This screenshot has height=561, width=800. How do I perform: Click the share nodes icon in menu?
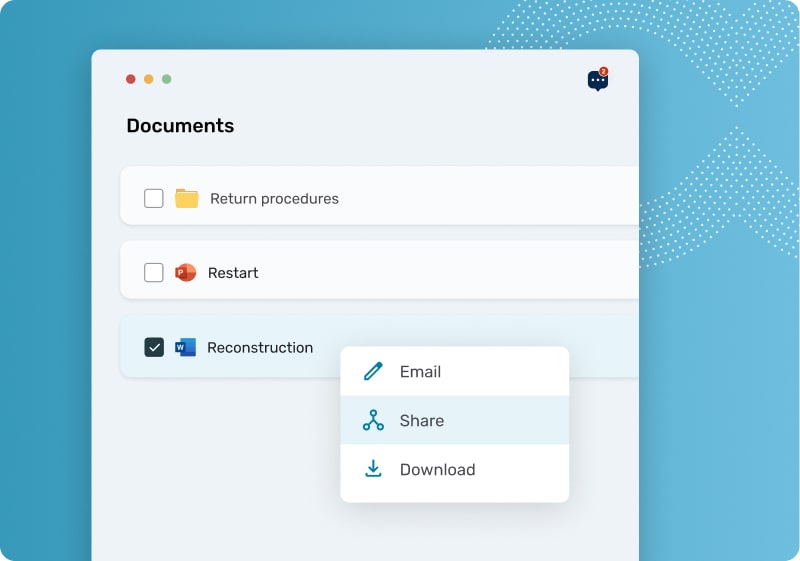click(373, 420)
